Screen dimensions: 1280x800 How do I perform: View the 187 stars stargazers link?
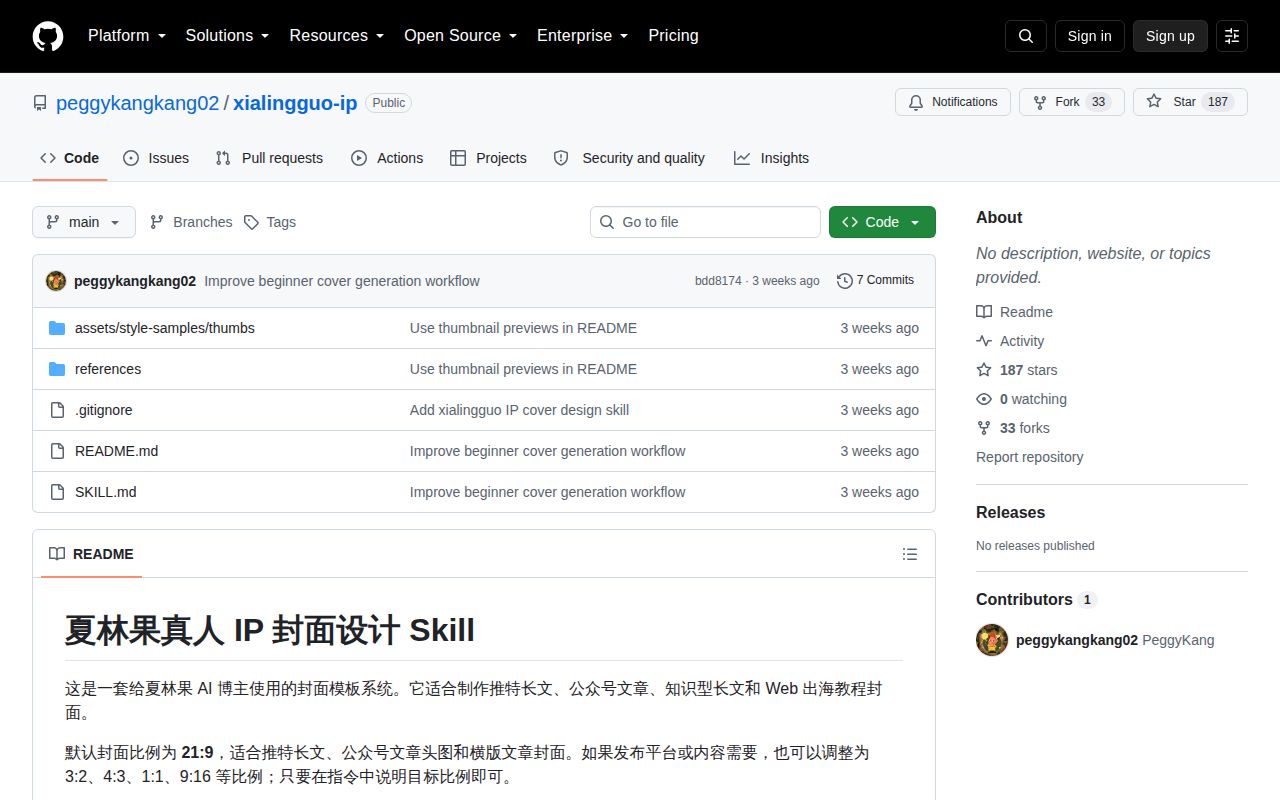(1017, 370)
